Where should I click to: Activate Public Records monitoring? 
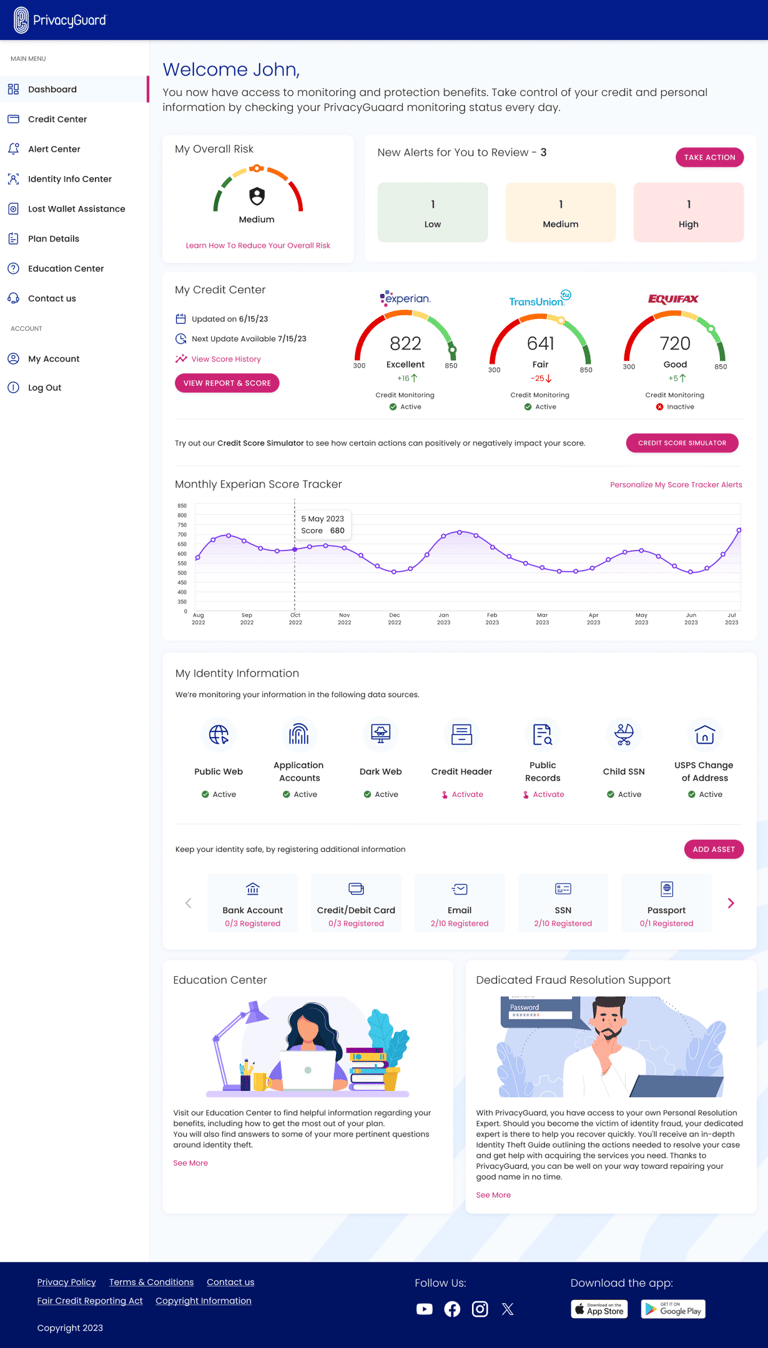coord(543,794)
